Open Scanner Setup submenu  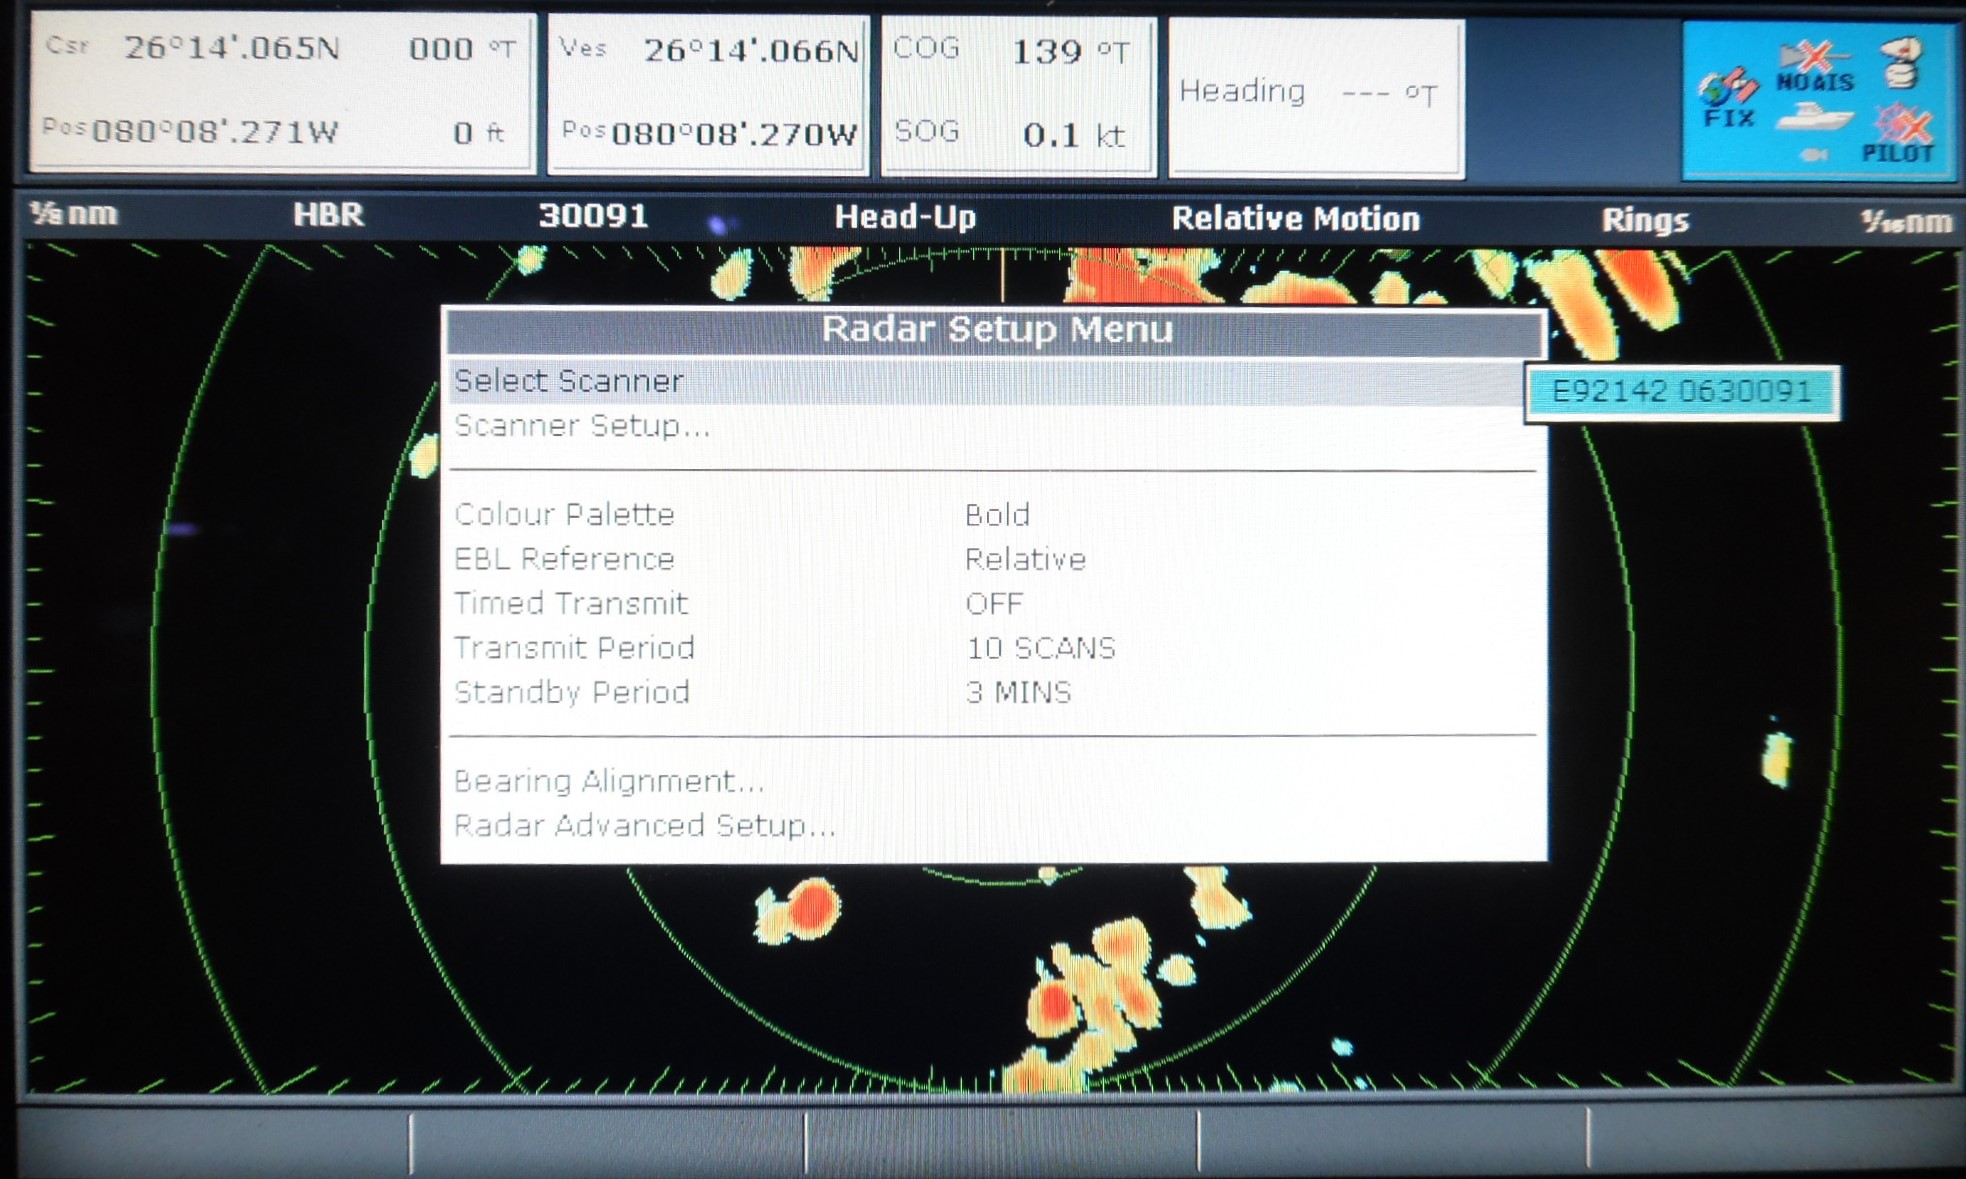click(x=581, y=426)
